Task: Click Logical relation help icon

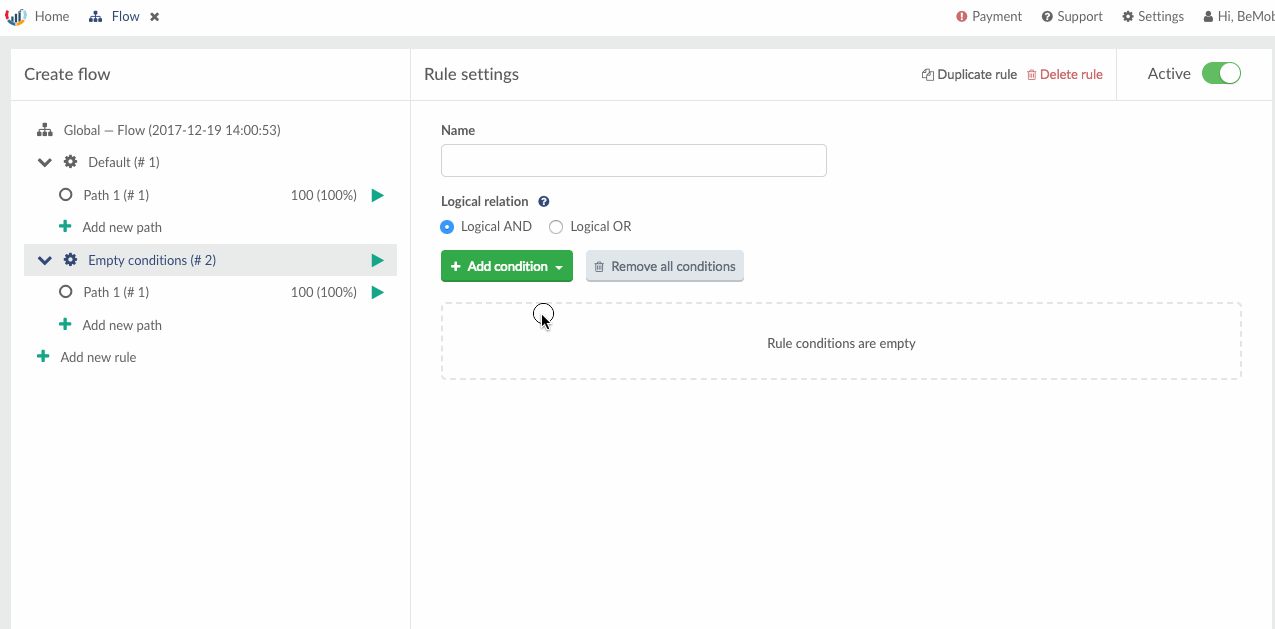Action: 544,201
